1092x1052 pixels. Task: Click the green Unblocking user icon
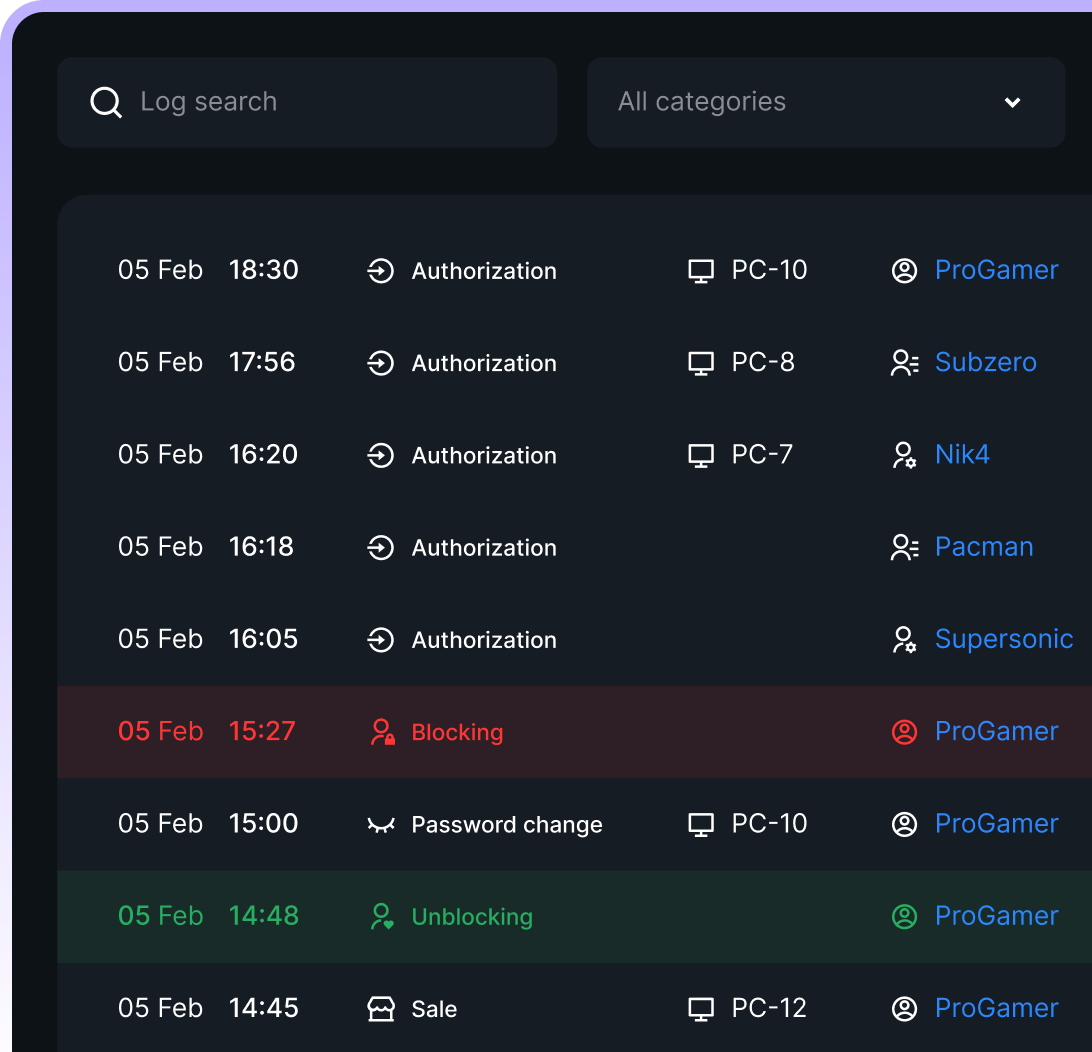click(x=382, y=916)
